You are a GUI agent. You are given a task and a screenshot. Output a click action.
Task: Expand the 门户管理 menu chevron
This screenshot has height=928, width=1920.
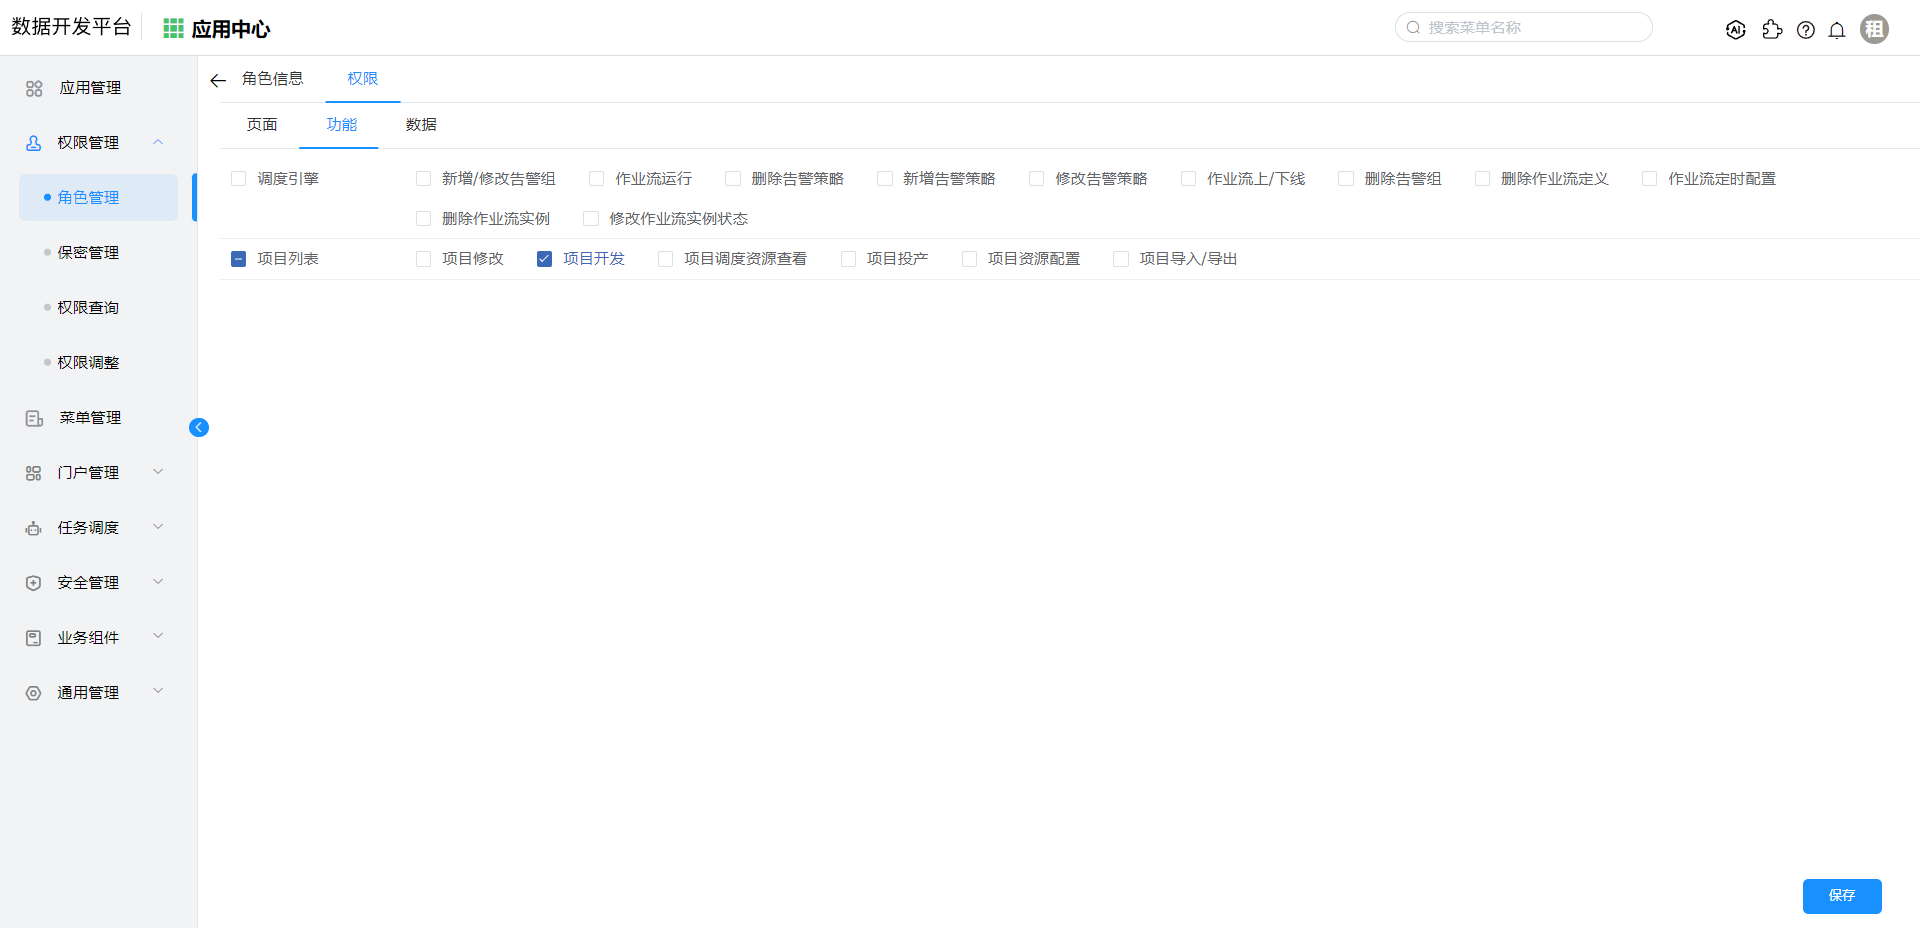click(158, 472)
